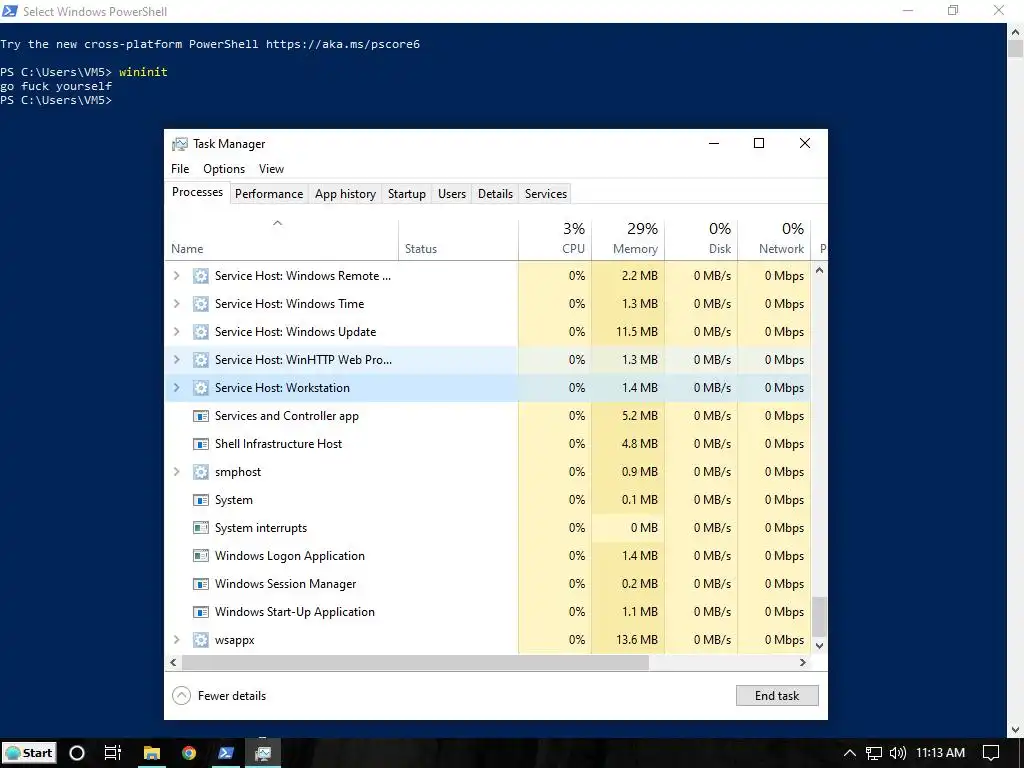The width and height of the screenshot is (1024, 768).
Task: Click the Services and Controller app icon
Action: point(200,416)
